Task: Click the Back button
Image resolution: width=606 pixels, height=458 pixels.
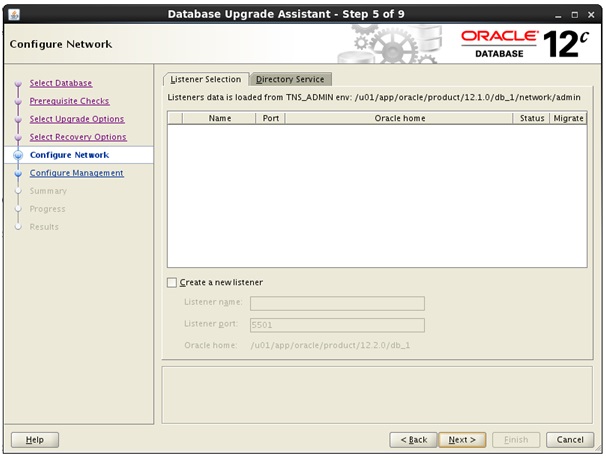Action: [414, 440]
